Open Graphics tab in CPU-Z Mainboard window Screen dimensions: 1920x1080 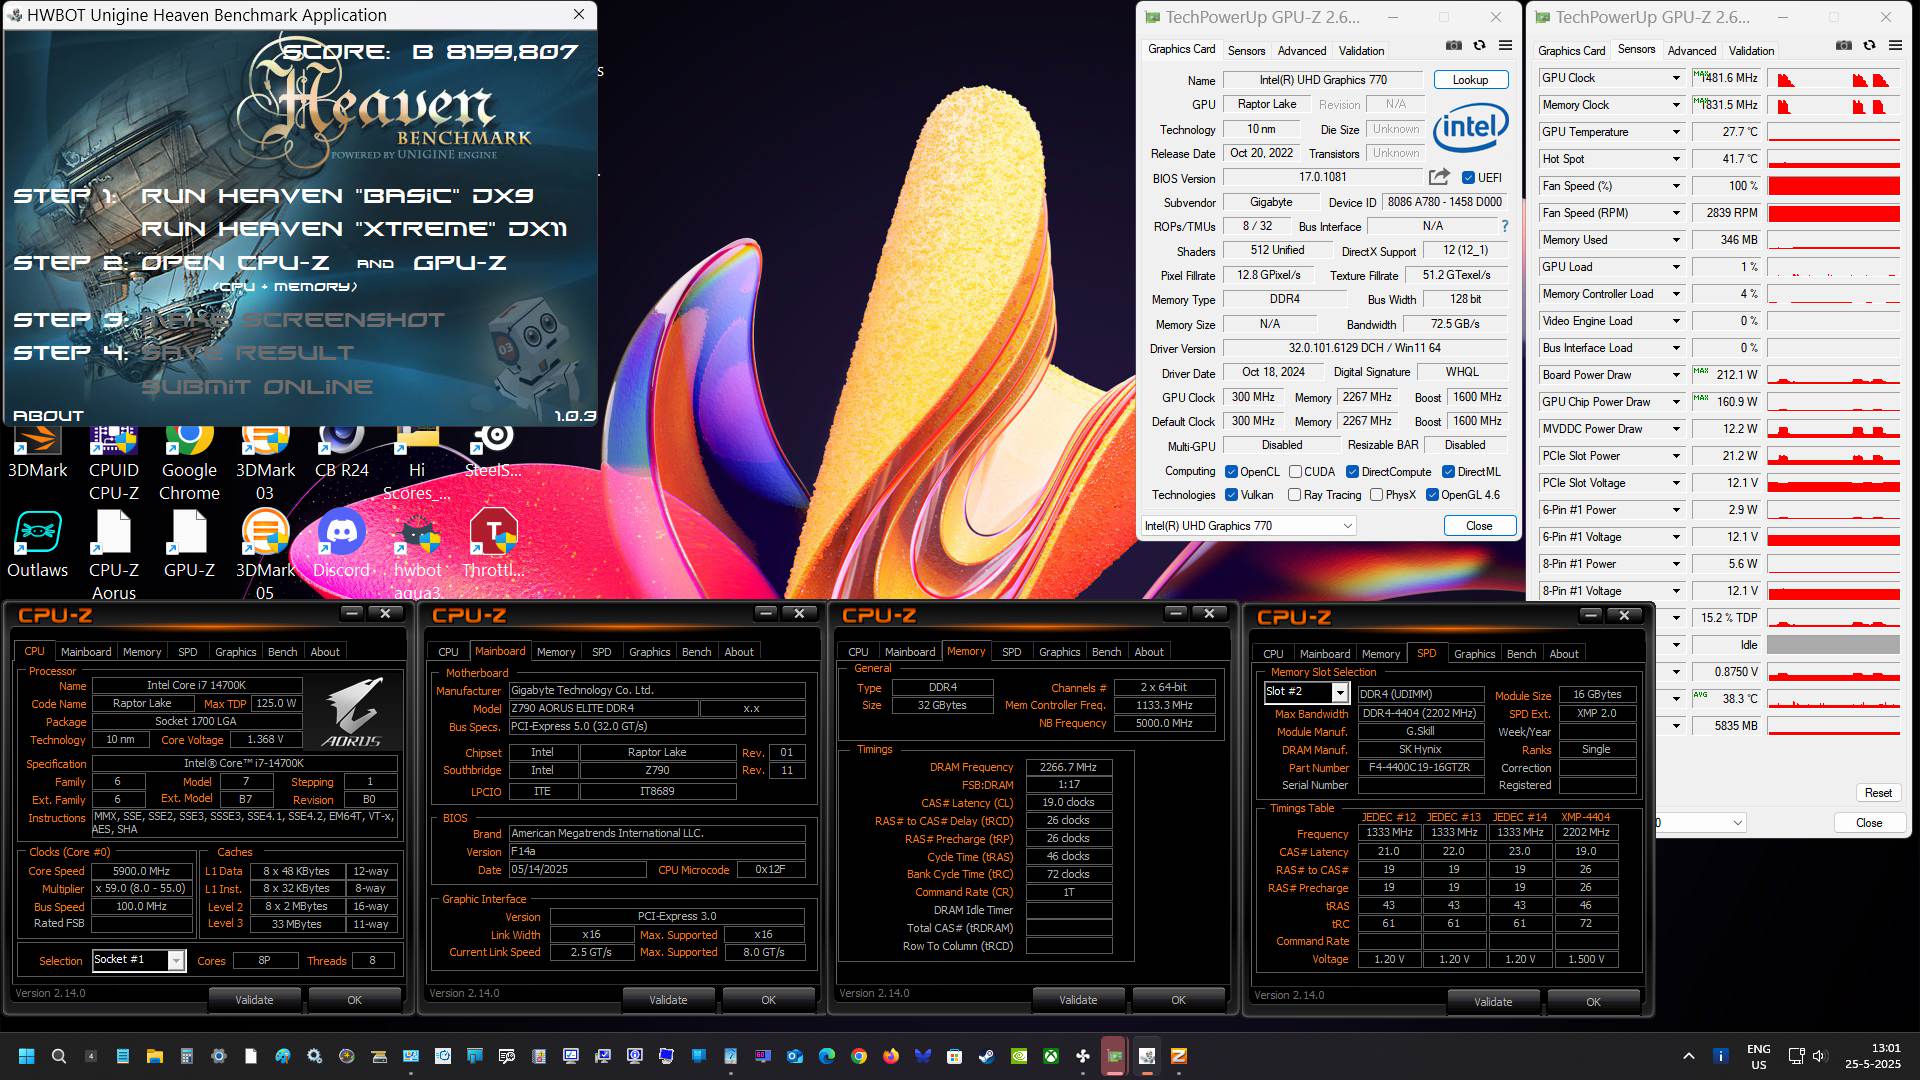(x=649, y=652)
